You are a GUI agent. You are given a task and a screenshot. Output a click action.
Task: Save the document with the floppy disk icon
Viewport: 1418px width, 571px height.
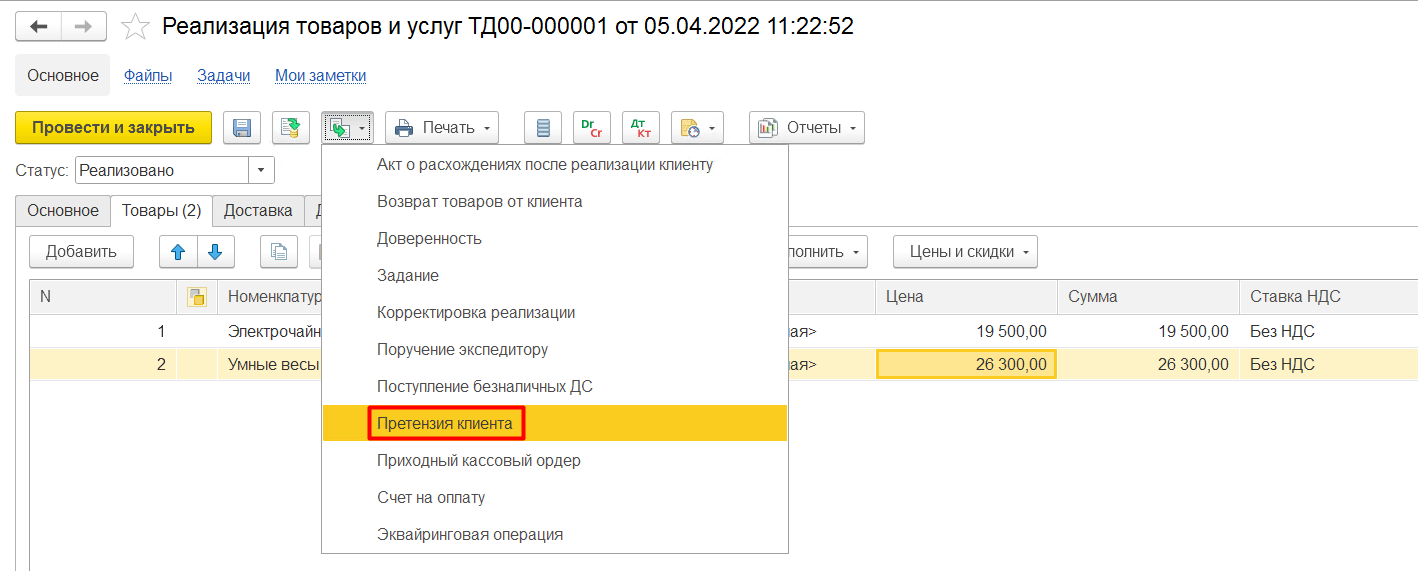coord(241,127)
